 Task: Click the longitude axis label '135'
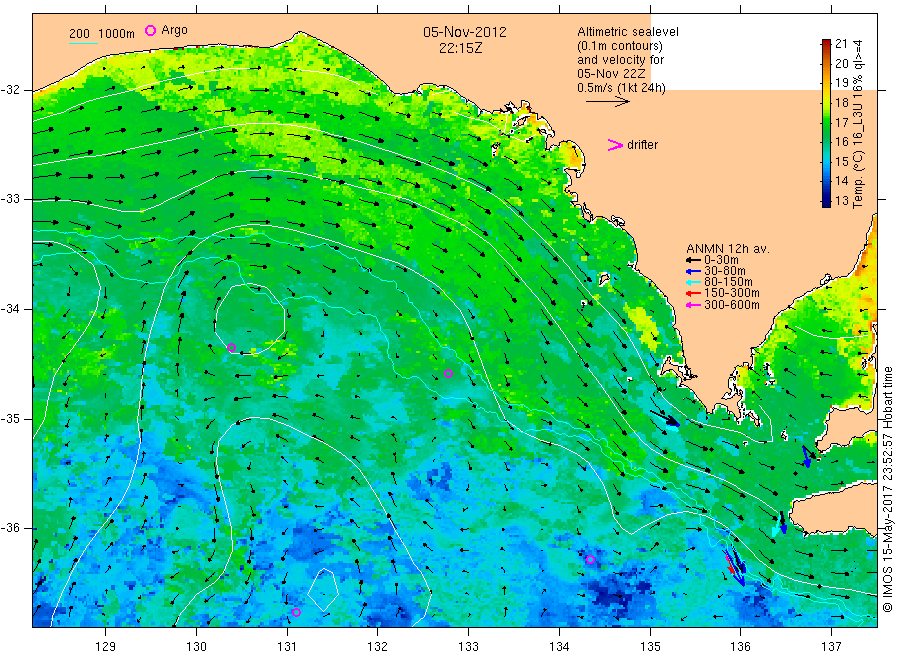point(650,647)
